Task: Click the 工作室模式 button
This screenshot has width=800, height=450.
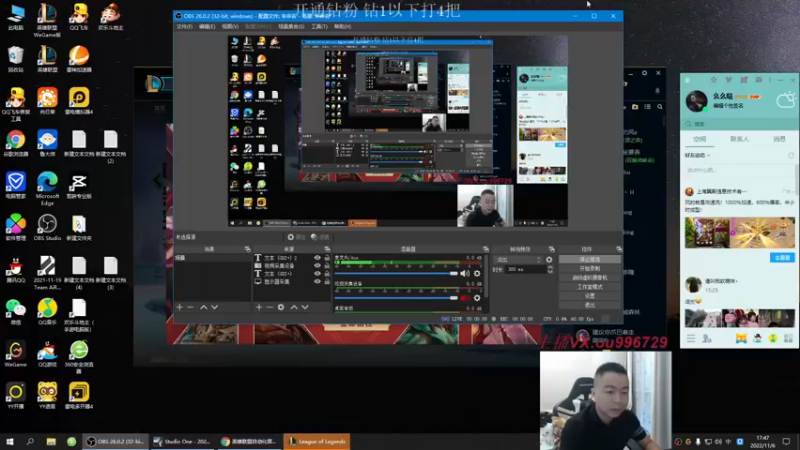Action: (590, 287)
